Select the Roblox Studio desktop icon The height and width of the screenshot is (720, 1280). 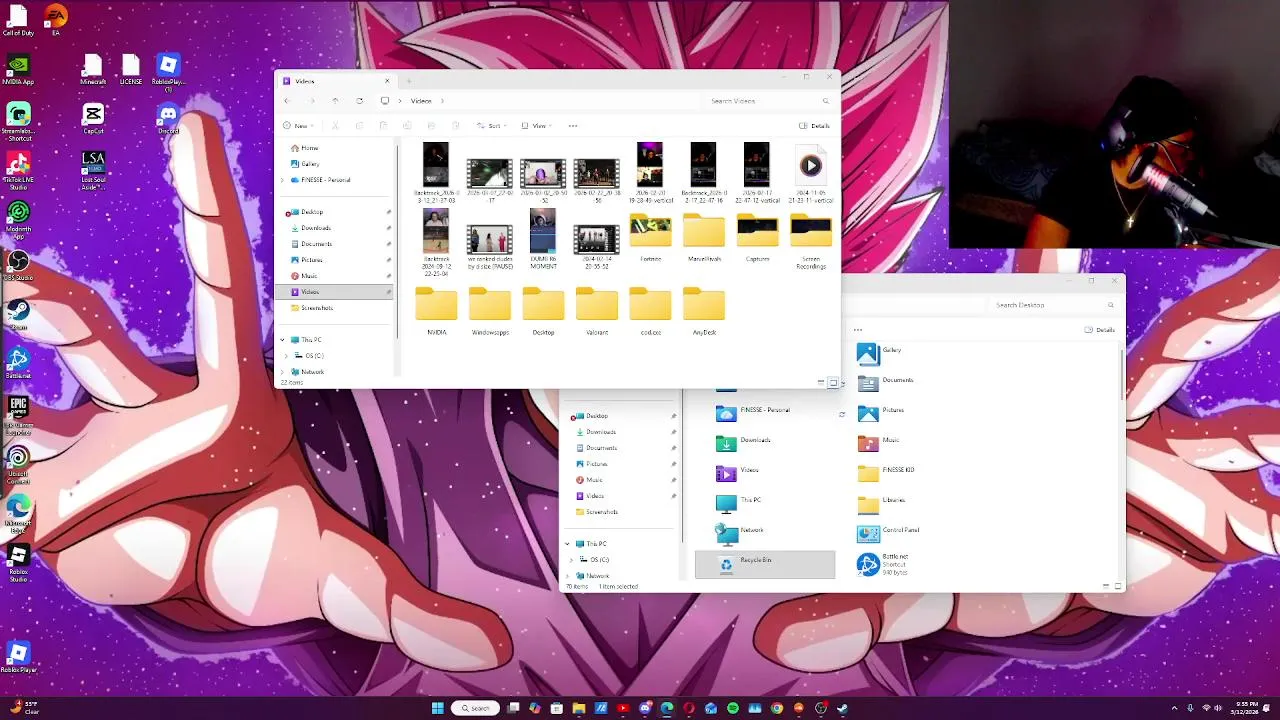(18, 563)
